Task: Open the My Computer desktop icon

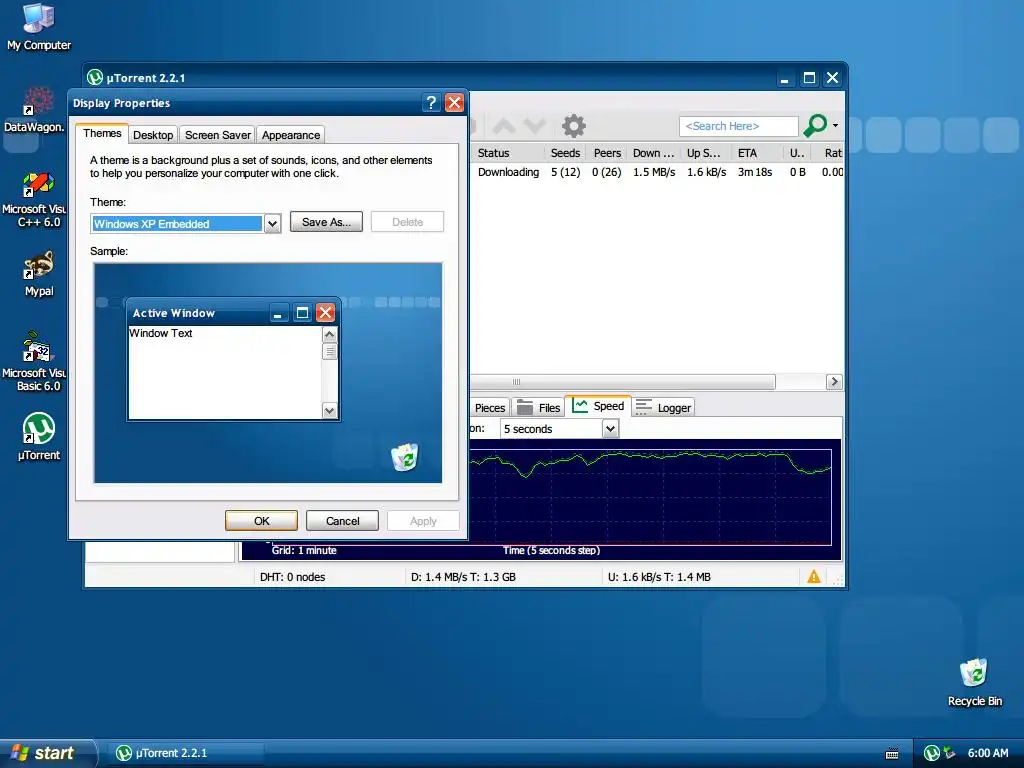Action: 39,26
